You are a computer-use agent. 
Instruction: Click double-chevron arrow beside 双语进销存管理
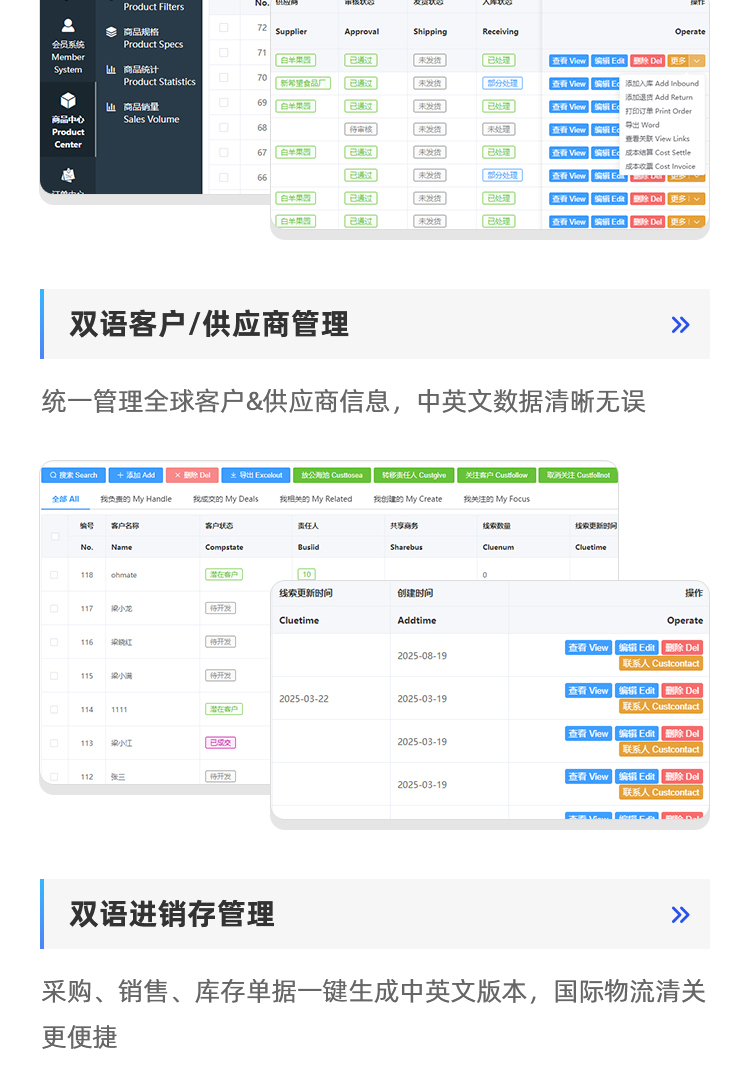(x=680, y=915)
